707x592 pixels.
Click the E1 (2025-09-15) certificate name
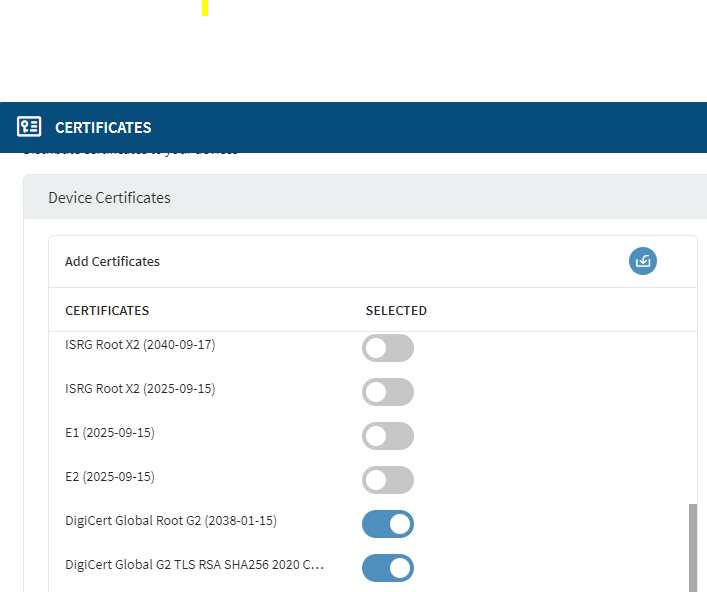coord(110,433)
